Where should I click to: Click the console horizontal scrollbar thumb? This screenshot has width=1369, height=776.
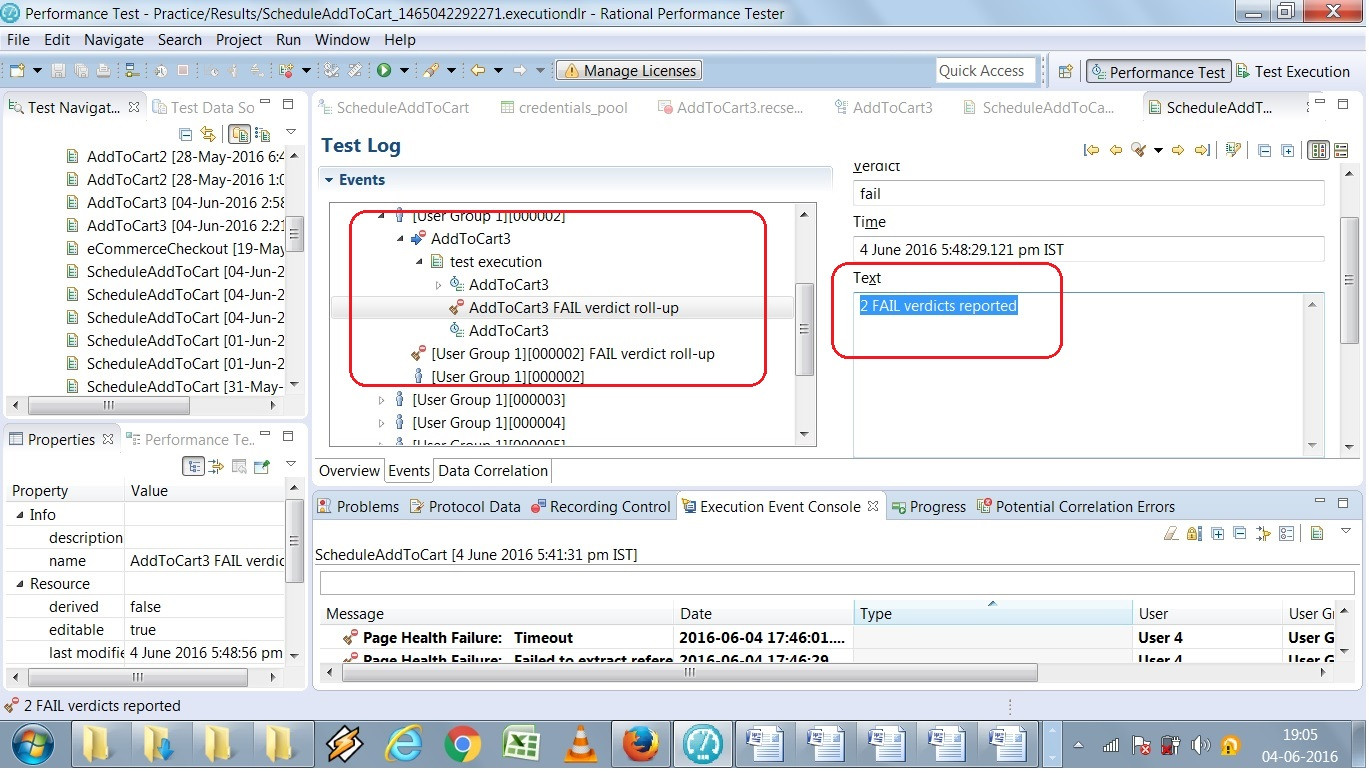pyautogui.click(x=690, y=673)
